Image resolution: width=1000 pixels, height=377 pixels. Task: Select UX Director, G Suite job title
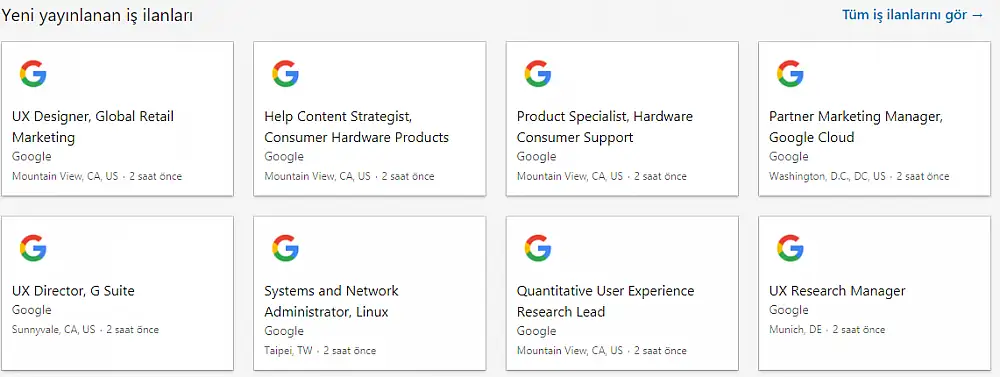73,291
